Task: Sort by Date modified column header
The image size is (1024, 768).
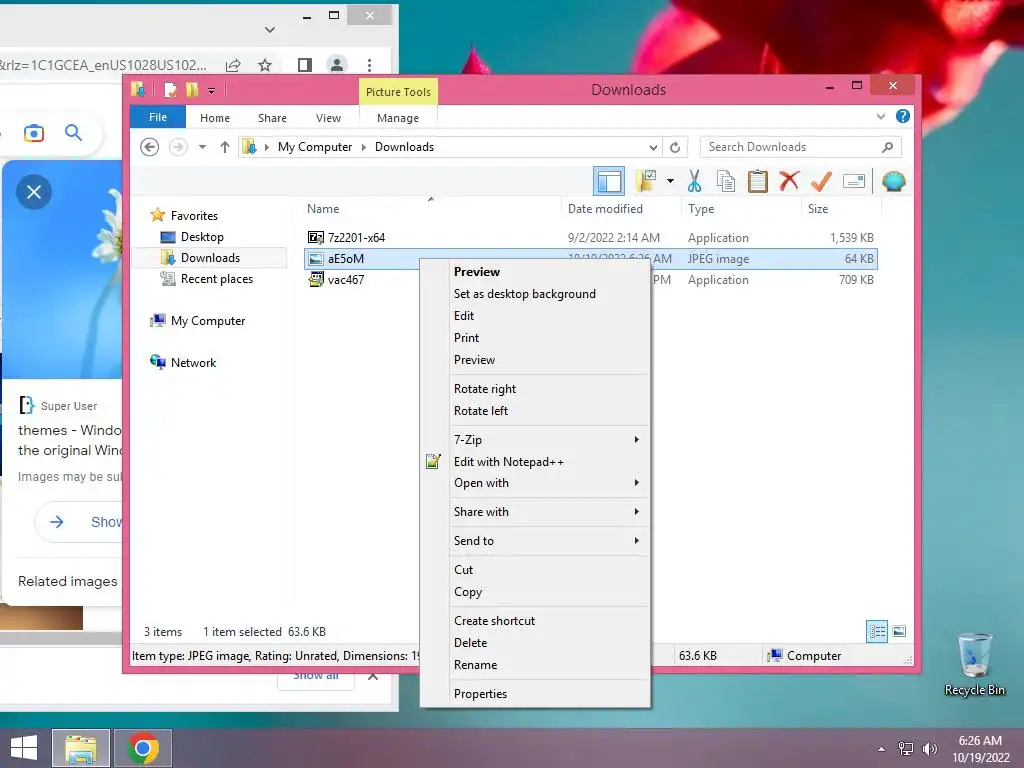Action: 605,209
